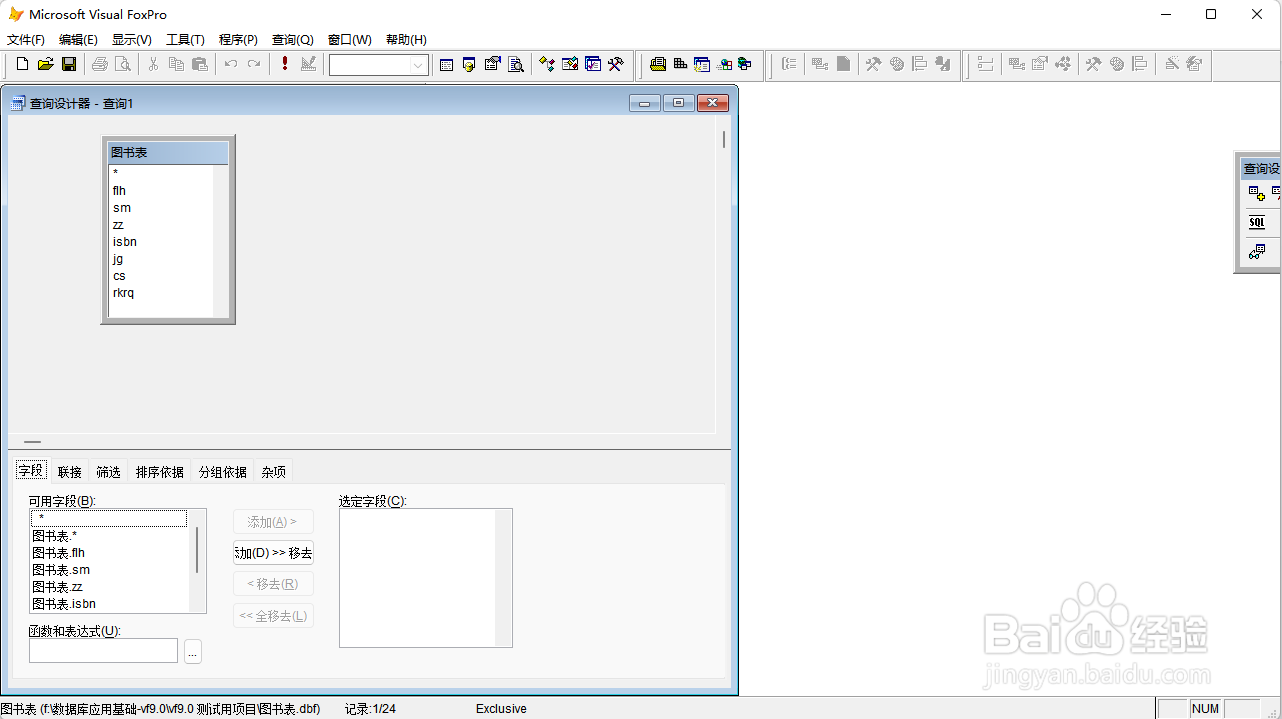Viewport: 1282px width, 719px height.
Task: Open the Task Pane Manager icon
Action: pos(592,64)
